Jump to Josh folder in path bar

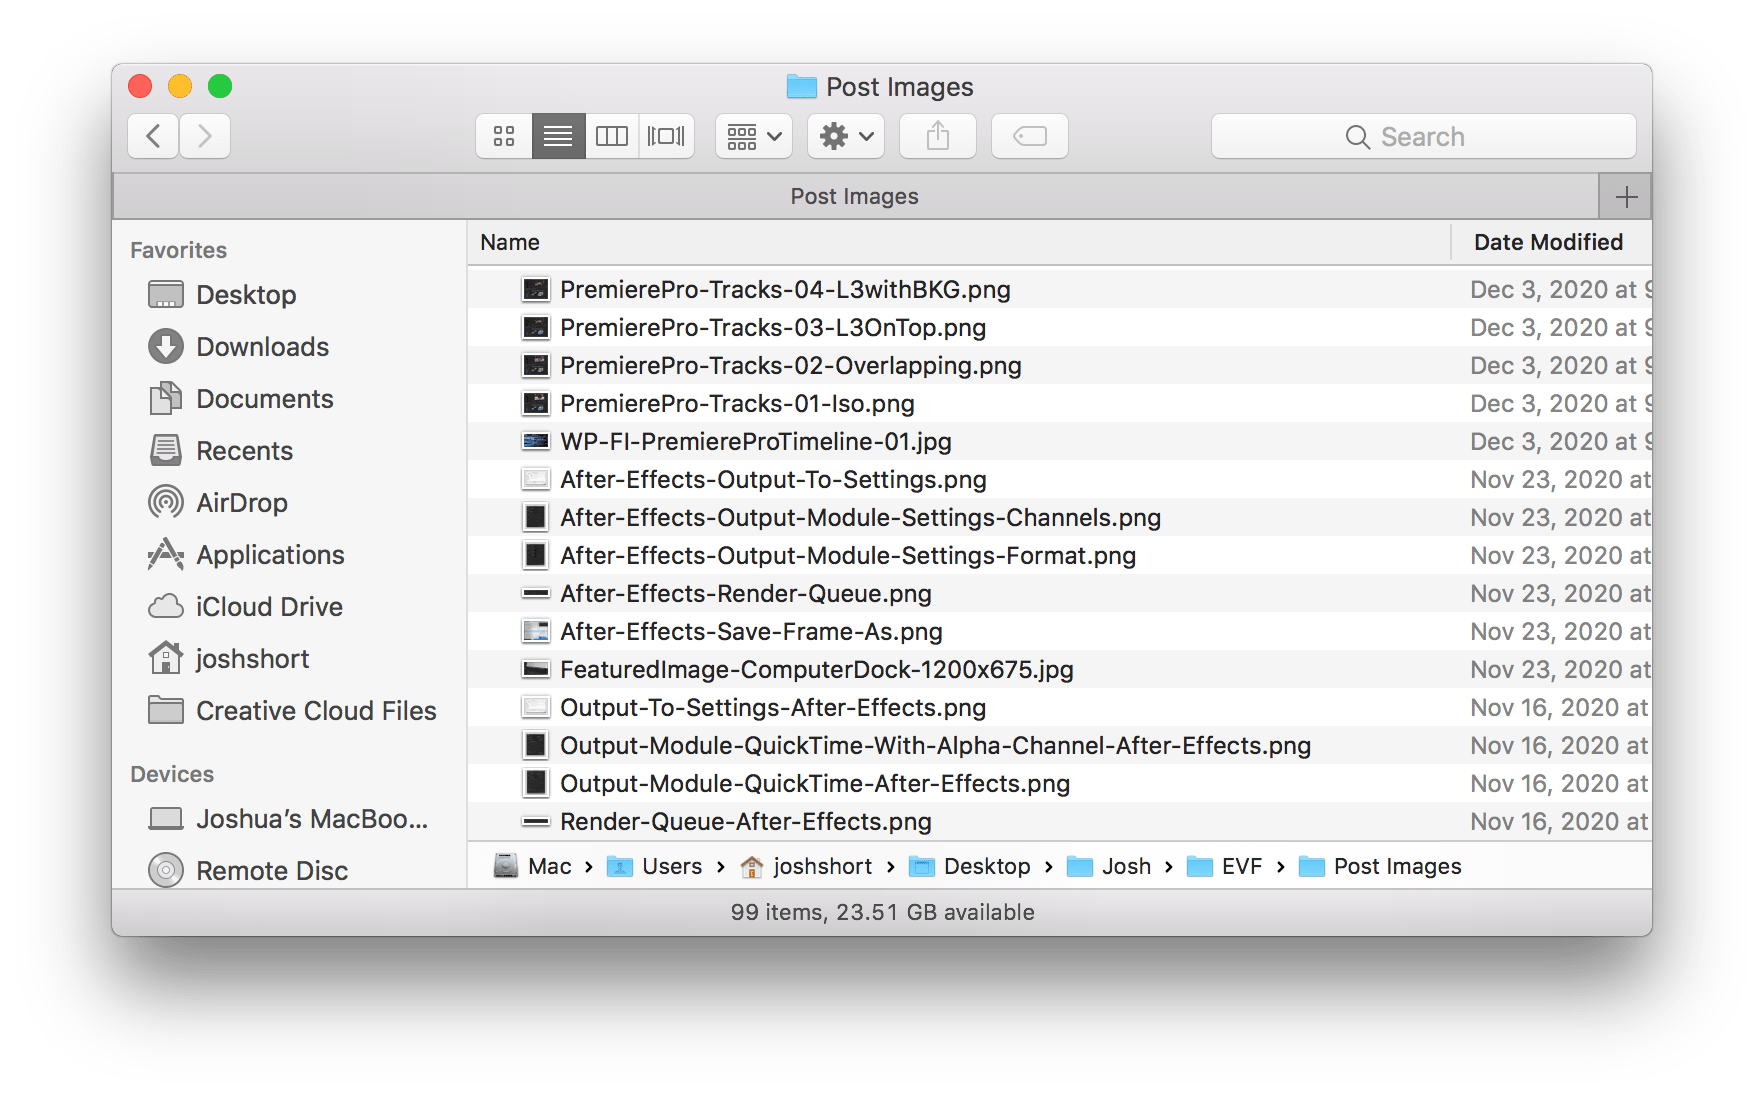(1109, 866)
